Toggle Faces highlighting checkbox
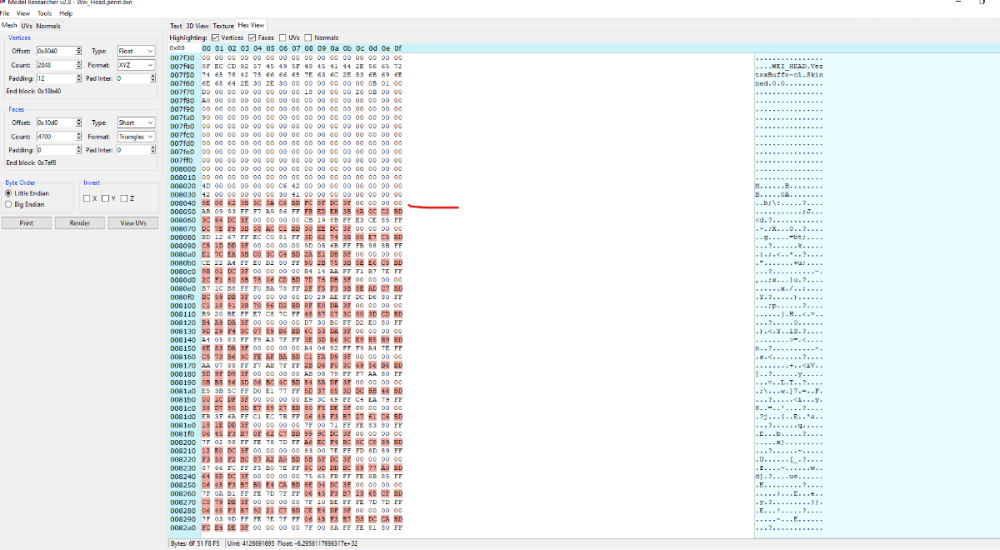The image size is (1000, 550). pyautogui.click(x=252, y=38)
